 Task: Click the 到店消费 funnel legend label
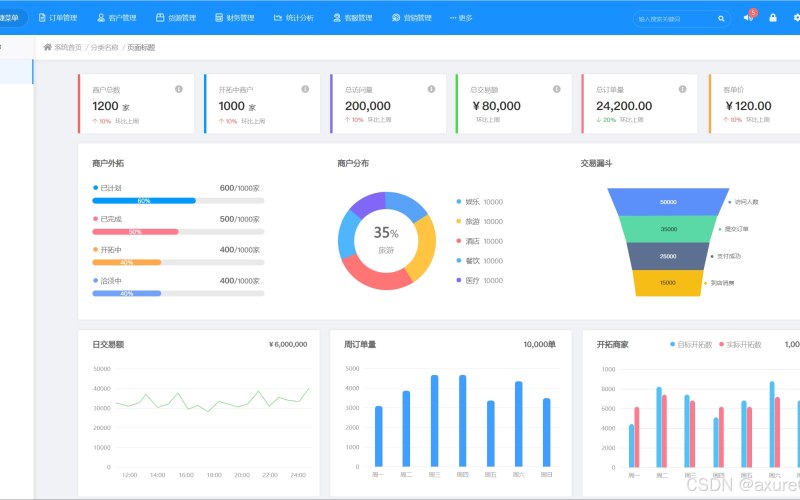719,283
